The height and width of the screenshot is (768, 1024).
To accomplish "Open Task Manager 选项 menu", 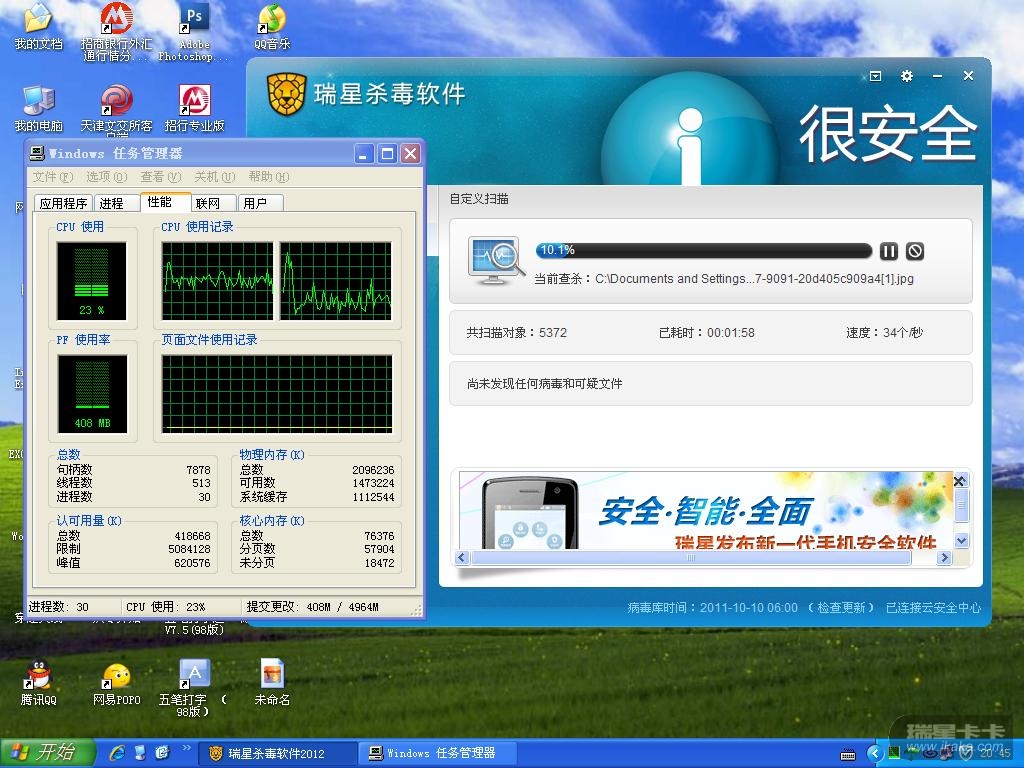I will (106, 177).
